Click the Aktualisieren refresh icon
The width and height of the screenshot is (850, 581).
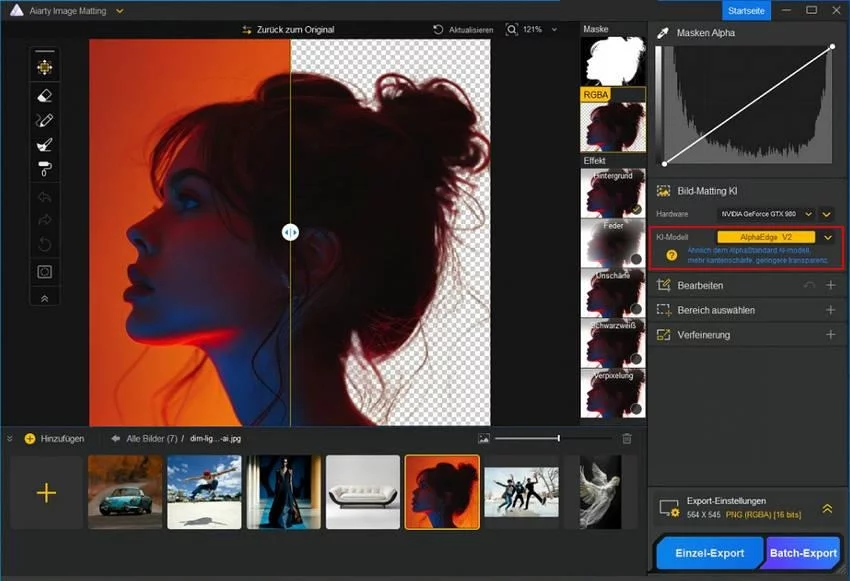438,30
